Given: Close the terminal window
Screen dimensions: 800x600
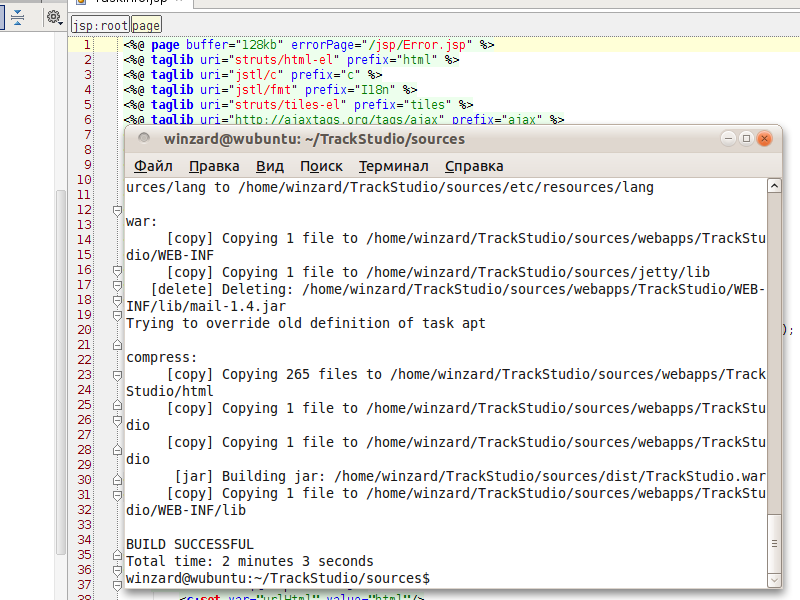Looking at the screenshot, I should [x=765, y=138].
